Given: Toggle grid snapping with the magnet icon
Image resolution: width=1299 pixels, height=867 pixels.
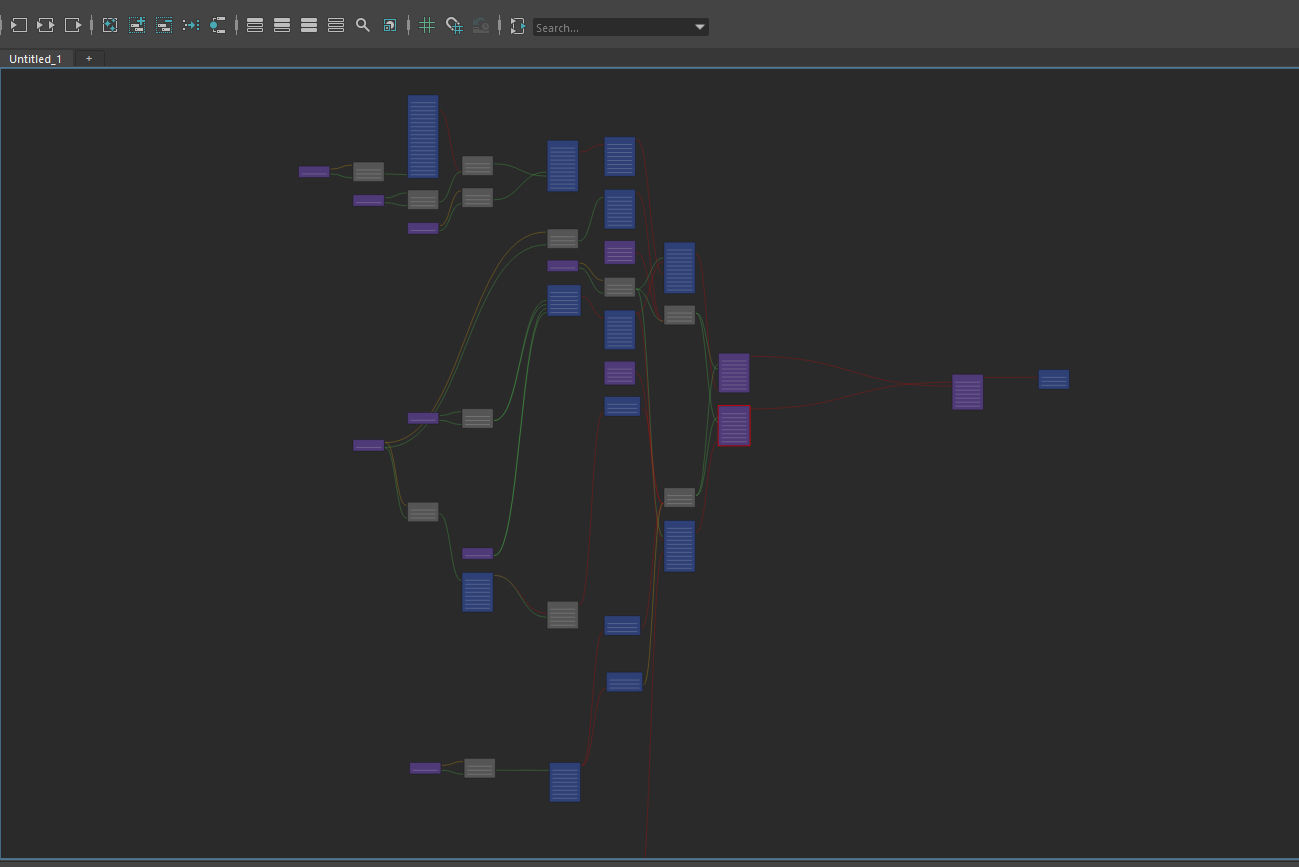Looking at the screenshot, I should (454, 25).
